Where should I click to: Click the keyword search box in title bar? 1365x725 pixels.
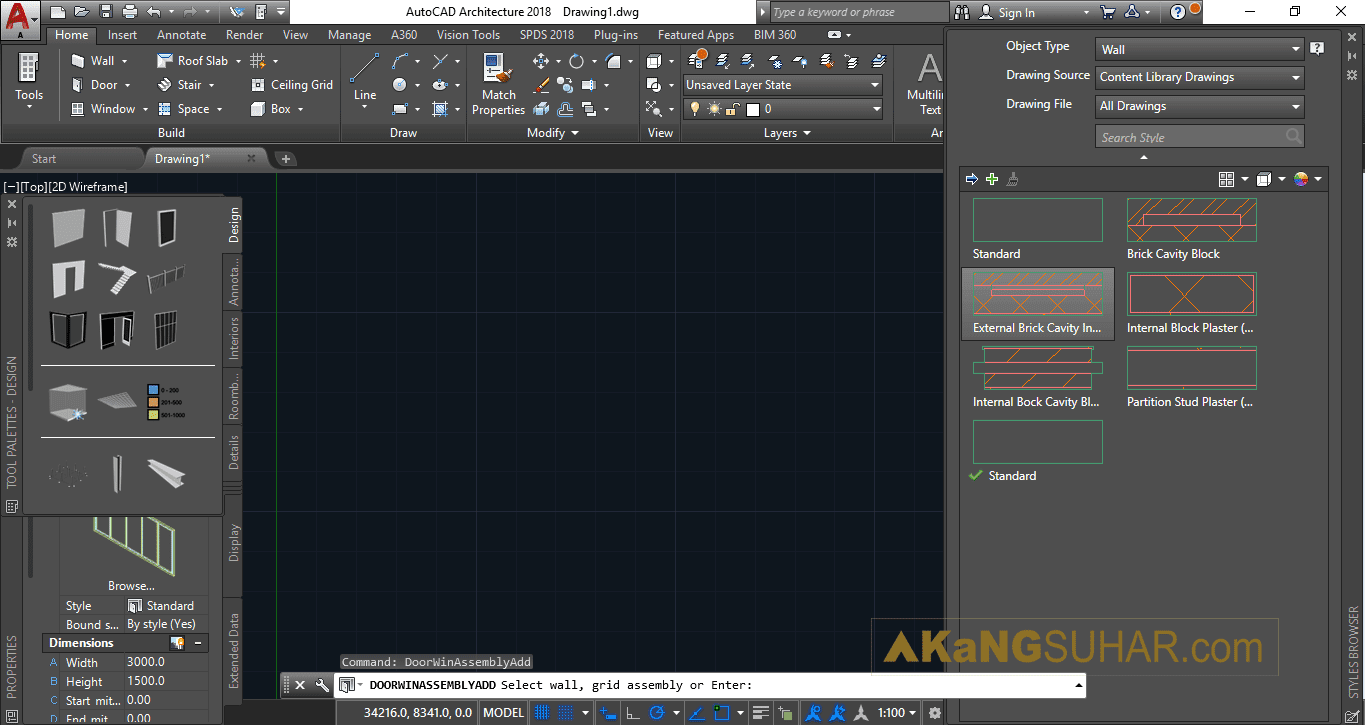pos(858,12)
